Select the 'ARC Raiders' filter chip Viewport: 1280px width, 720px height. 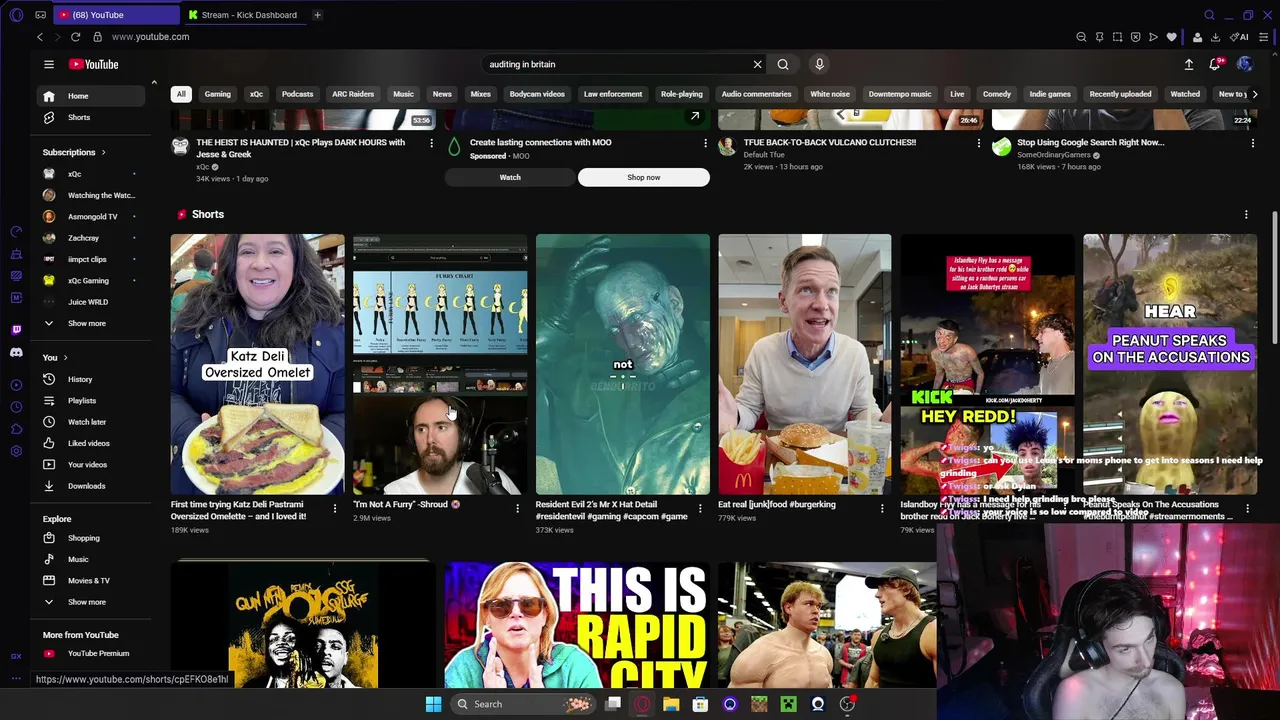tap(353, 94)
